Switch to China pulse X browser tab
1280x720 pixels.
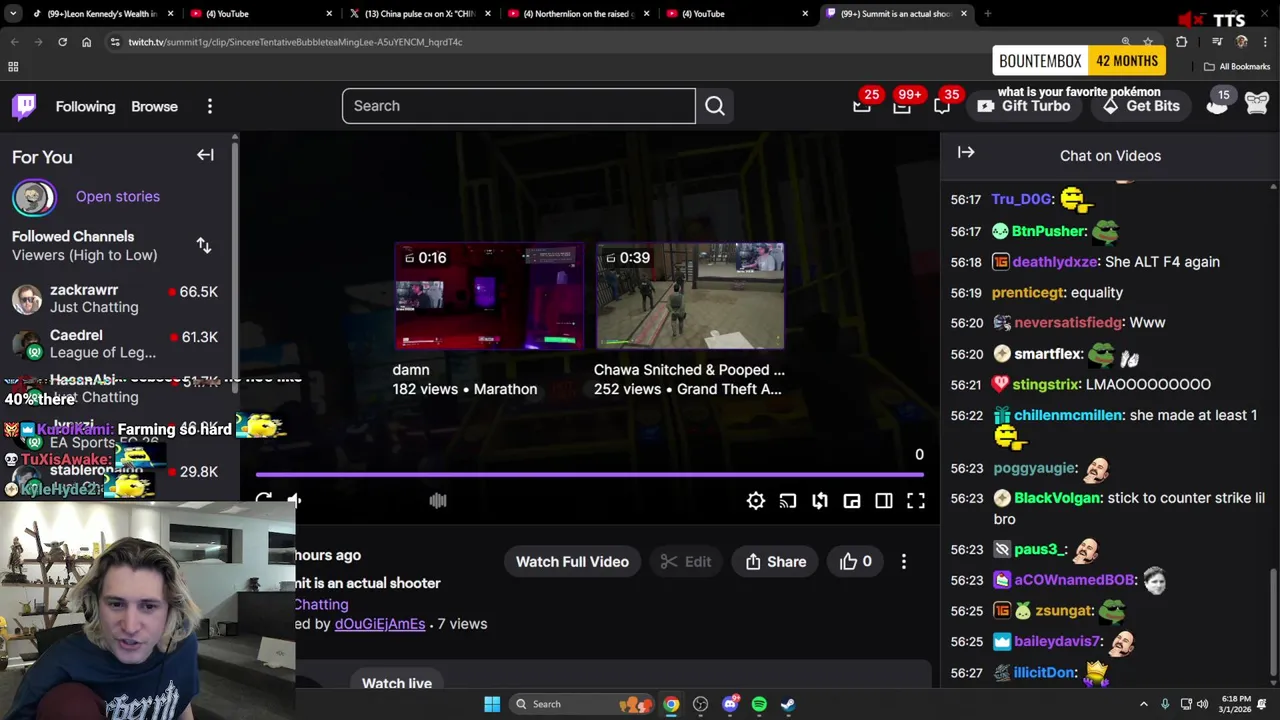click(419, 14)
